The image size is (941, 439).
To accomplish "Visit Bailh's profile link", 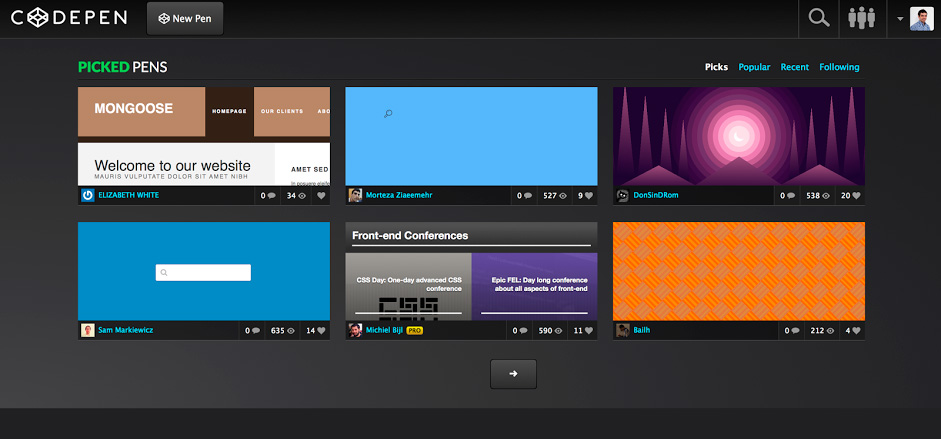I will point(642,330).
